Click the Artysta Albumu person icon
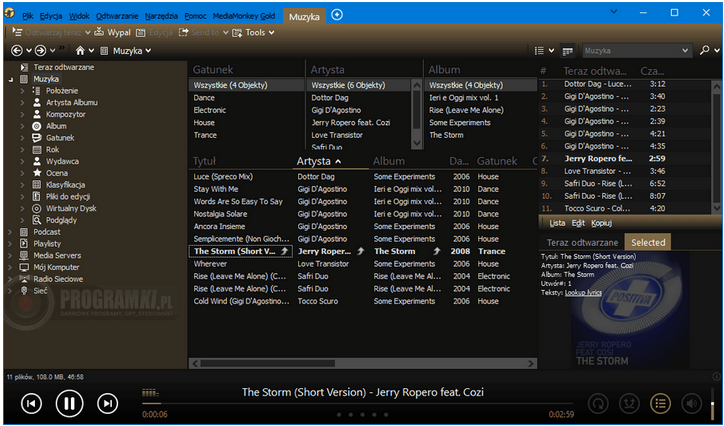The image size is (724, 426). [x=37, y=102]
